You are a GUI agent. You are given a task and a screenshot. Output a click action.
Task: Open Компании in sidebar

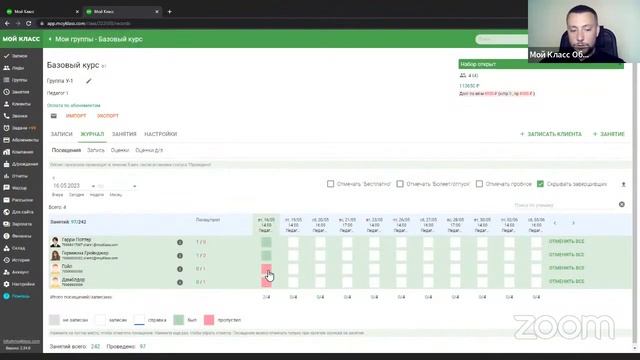click(x=18, y=152)
